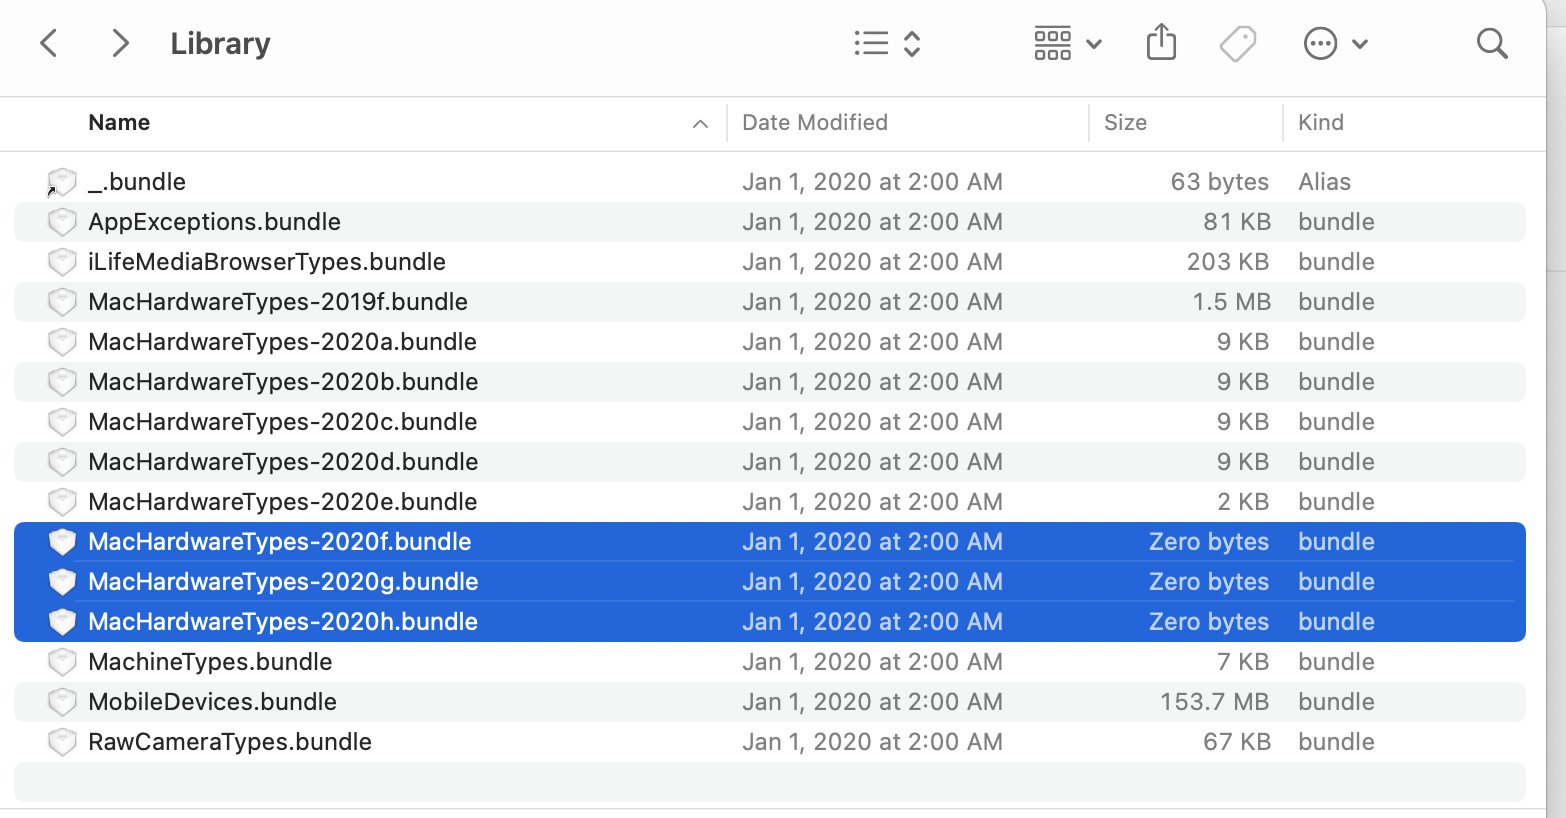Screen dimensions: 1566x818
Task: Go forward with the right chevron
Action: 120,43
